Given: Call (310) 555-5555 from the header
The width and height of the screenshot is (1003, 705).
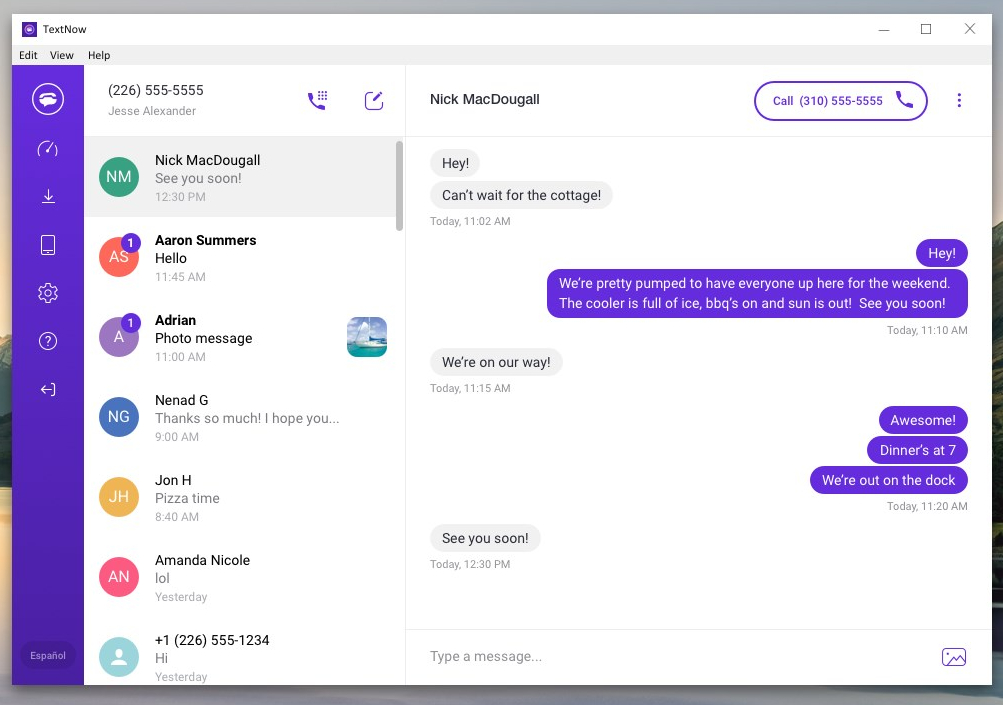Looking at the screenshot, I should tap(840, 100).
